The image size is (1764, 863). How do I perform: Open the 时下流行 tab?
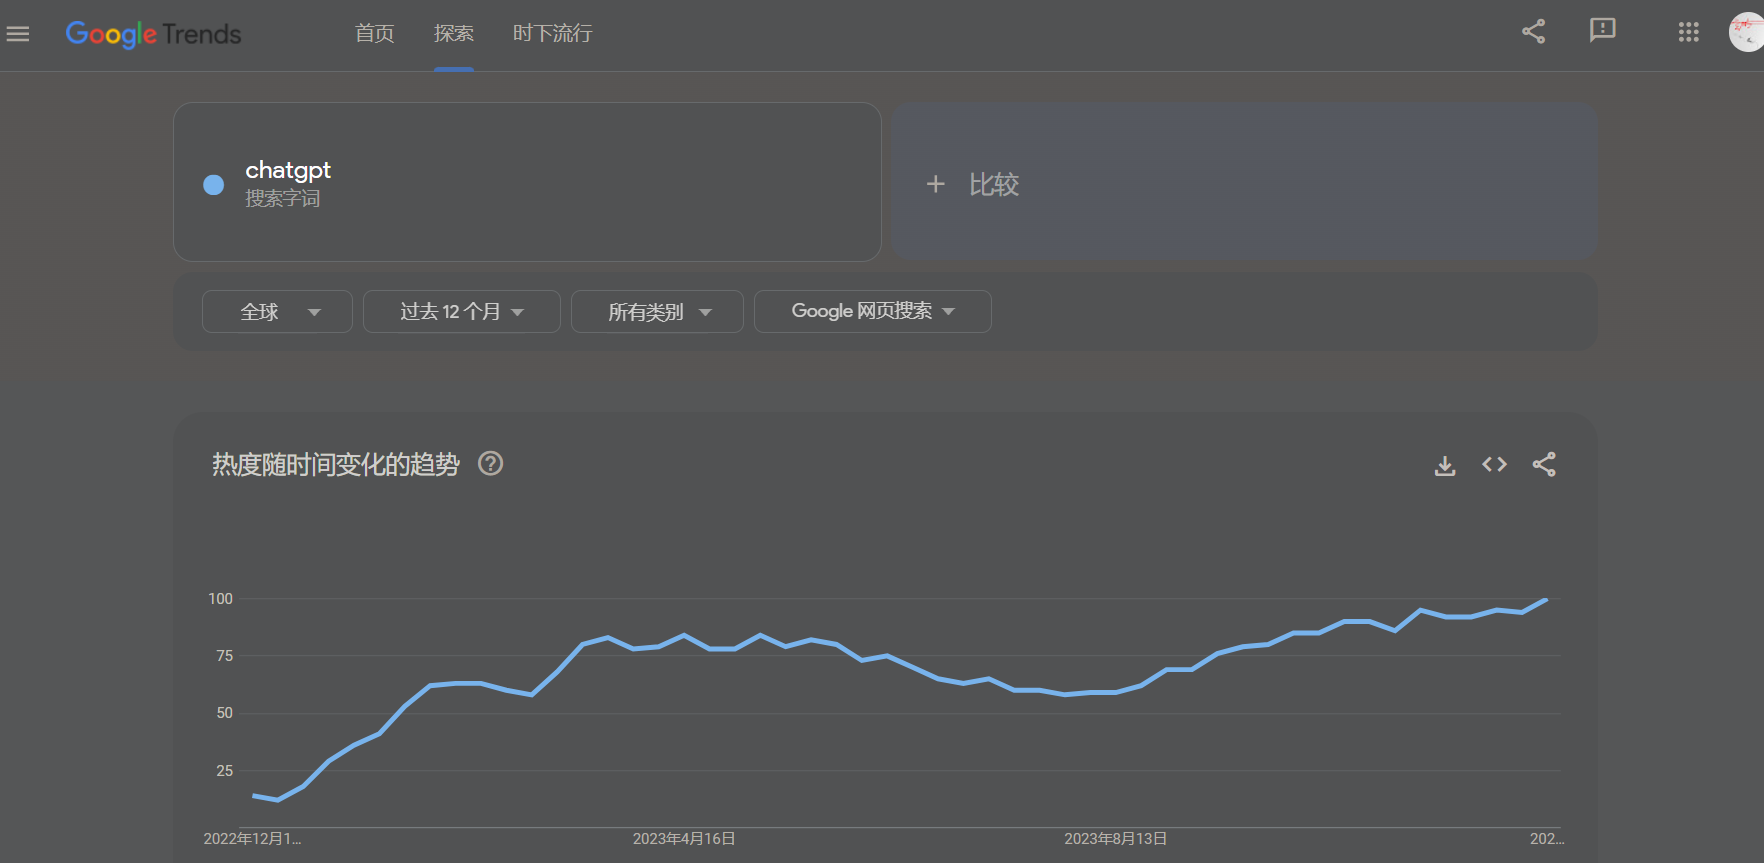[x=552, y=34]
